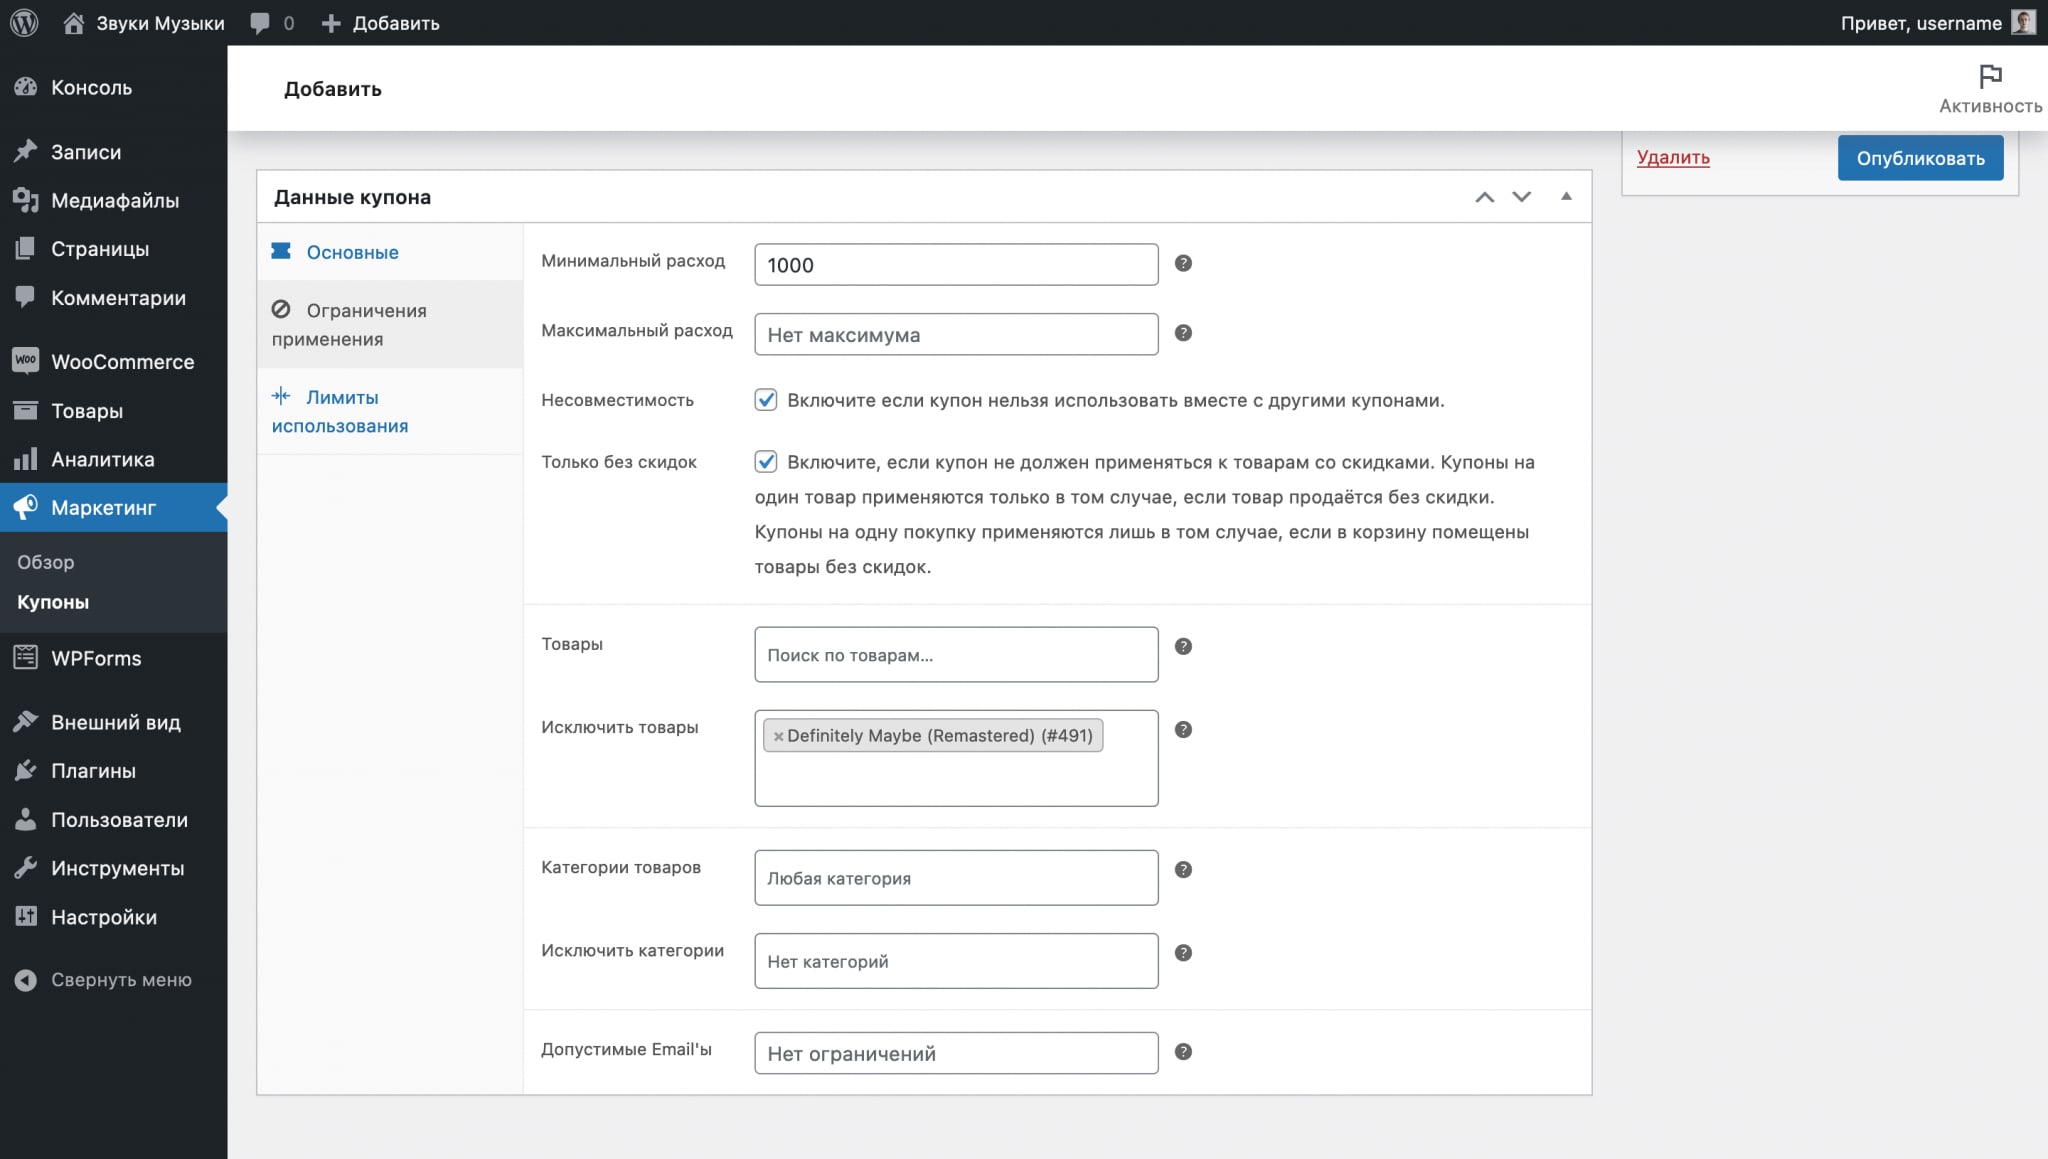Click the Плагины plug icon

tap(26, 770)
